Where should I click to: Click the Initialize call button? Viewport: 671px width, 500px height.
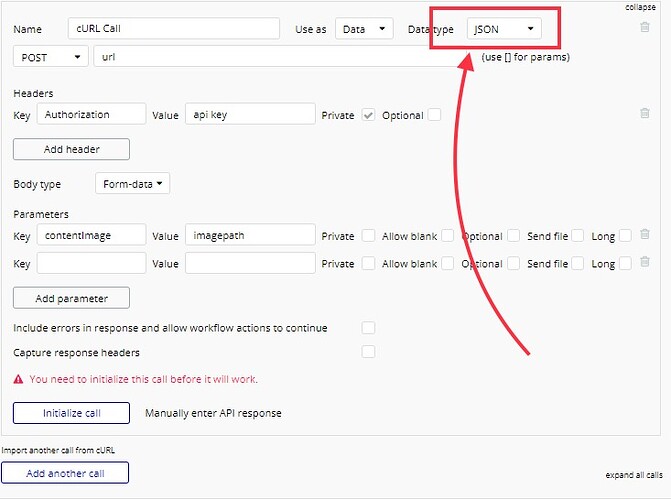[71, 413]
